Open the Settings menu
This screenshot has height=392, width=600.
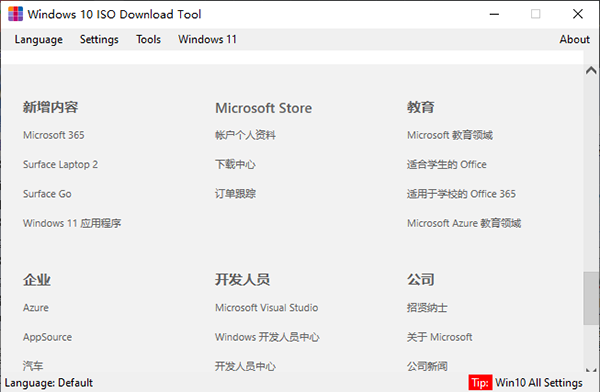(99, 39)
